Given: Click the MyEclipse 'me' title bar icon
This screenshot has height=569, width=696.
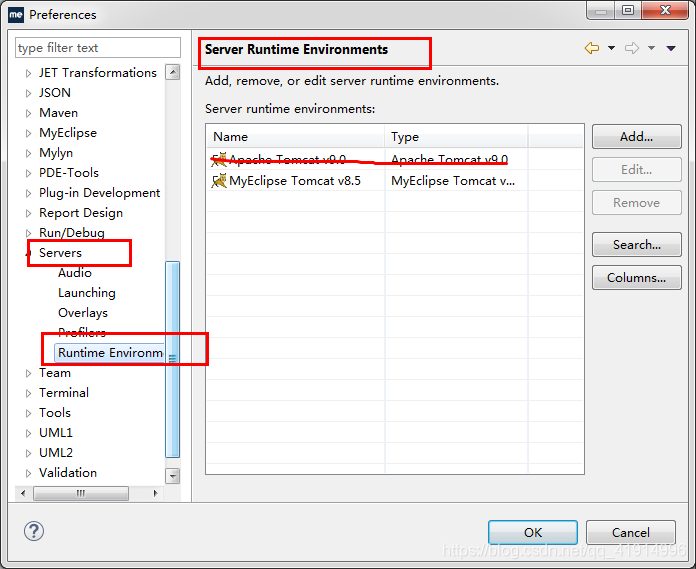Looking at the screenshot, I should point(16,15).
